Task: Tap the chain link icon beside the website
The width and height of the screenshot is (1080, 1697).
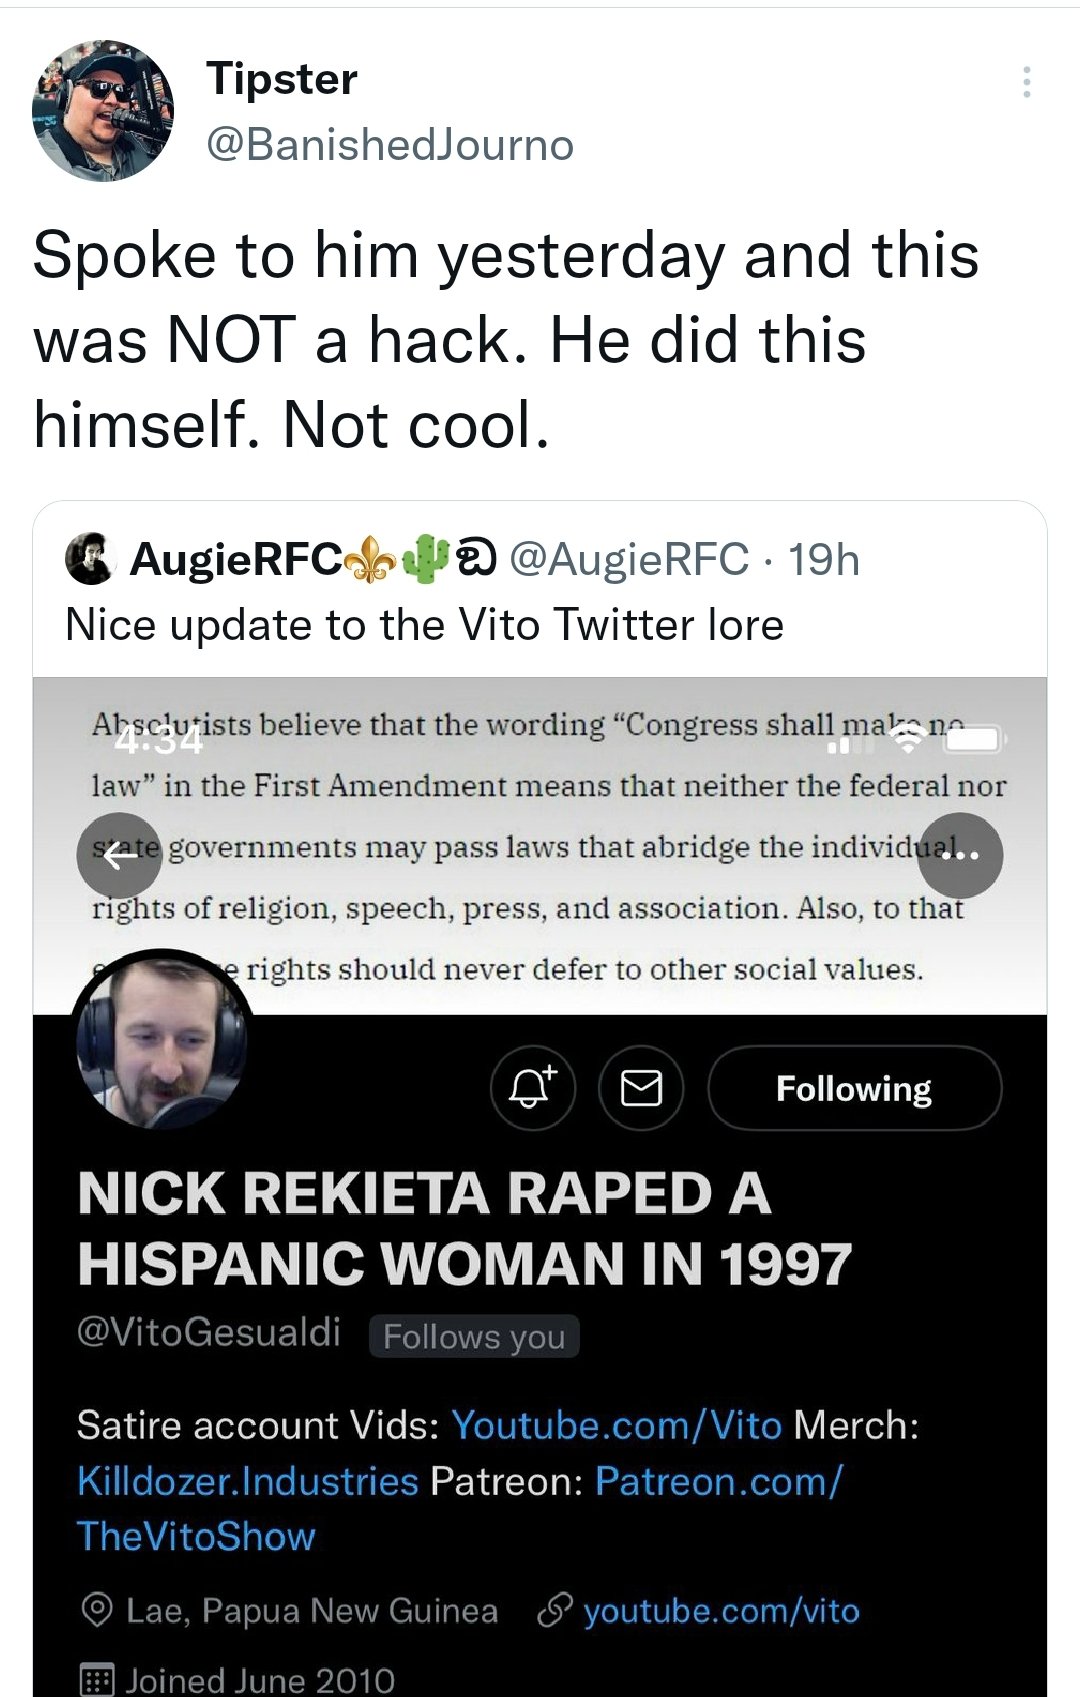Action: 553,1610
